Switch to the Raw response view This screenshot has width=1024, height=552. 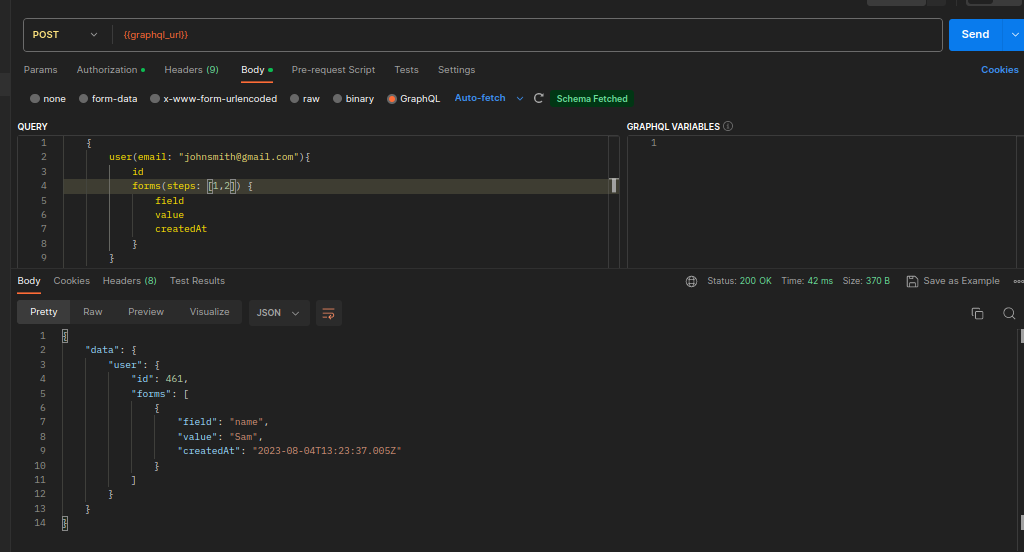(x=93, y=312)
